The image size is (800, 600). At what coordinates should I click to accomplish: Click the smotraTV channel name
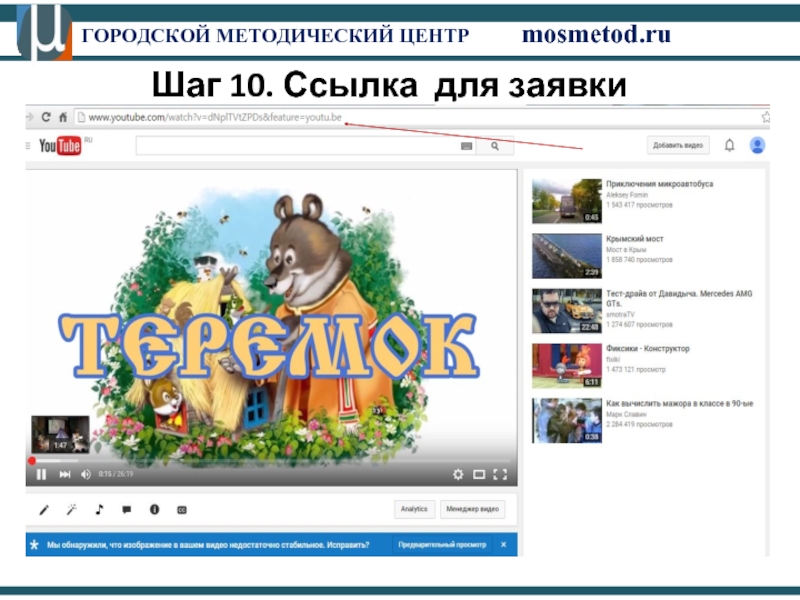pyautogui.click(x=620, y=315)
